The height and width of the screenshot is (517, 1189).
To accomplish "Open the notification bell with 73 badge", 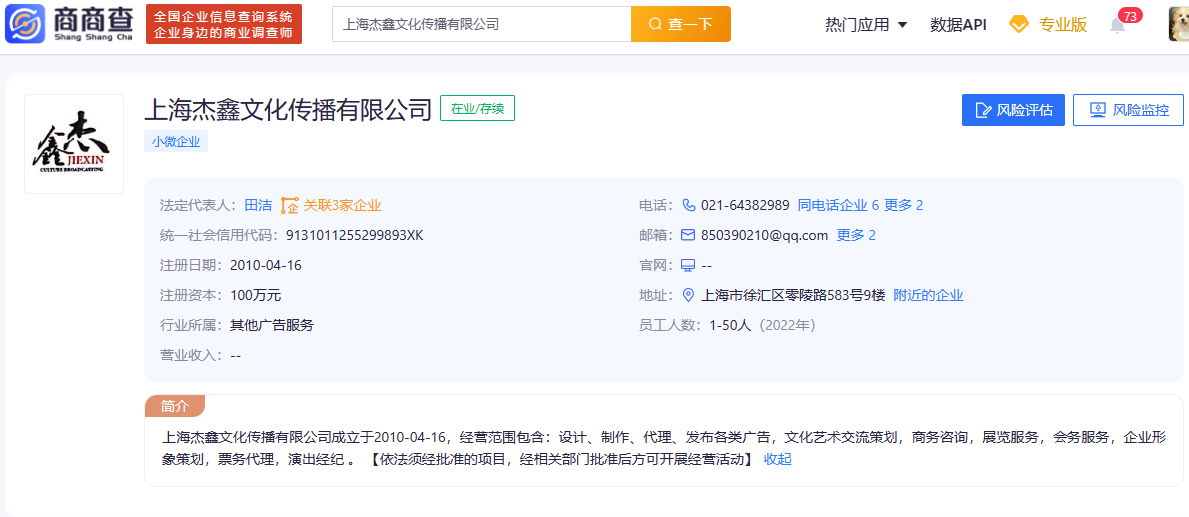I will click(x=1118, y=25).
